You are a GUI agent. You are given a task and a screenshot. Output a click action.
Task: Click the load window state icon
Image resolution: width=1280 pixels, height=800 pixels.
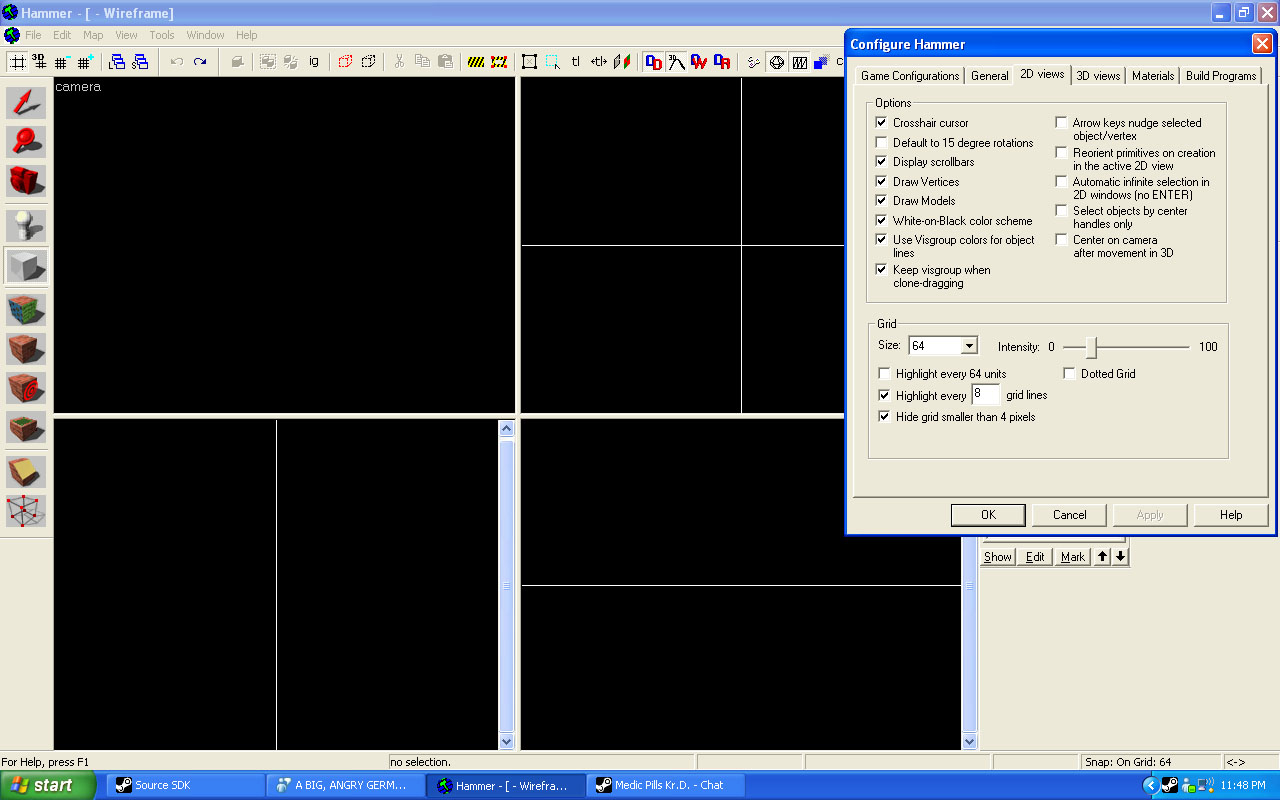pos(117,62)
